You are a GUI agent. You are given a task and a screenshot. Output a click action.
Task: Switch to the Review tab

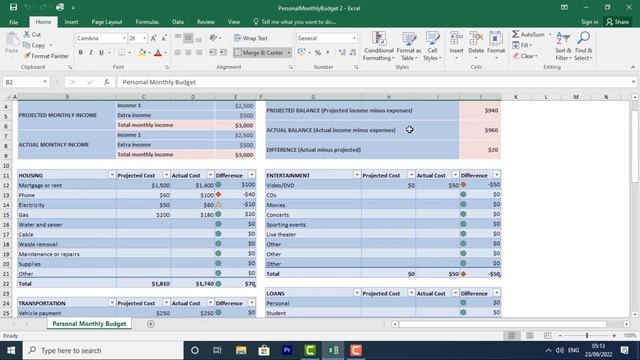[206, 22]
